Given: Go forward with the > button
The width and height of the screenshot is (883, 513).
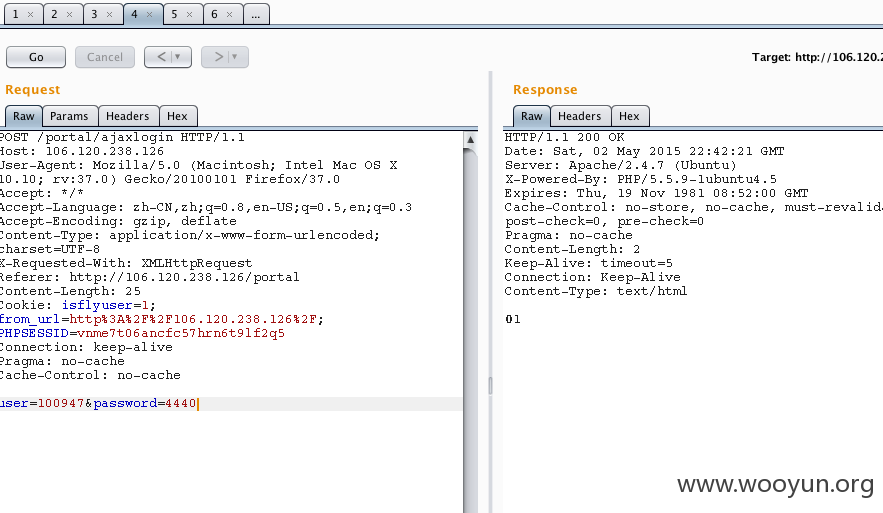Looking at the screenshot, I should coord(219,57).
